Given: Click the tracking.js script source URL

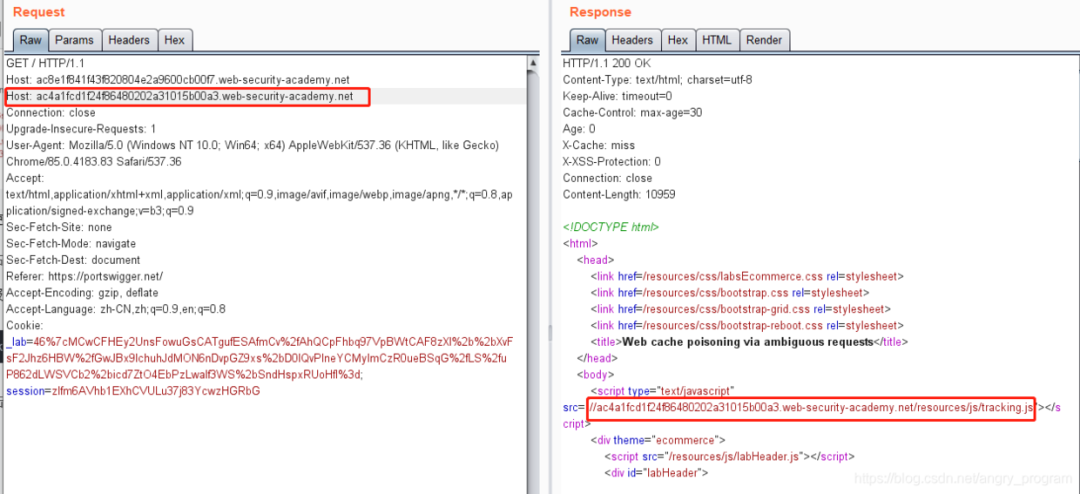Looking at the screenshot, I should point(809,407).
